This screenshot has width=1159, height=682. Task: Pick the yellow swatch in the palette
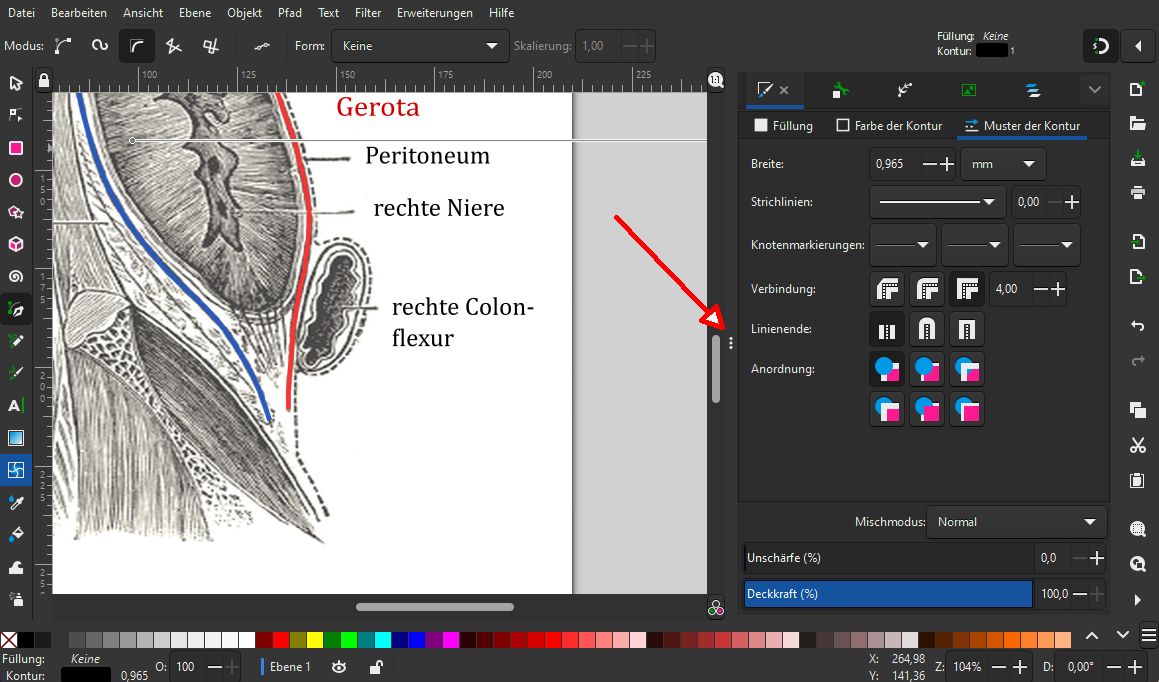coord(314,639)
